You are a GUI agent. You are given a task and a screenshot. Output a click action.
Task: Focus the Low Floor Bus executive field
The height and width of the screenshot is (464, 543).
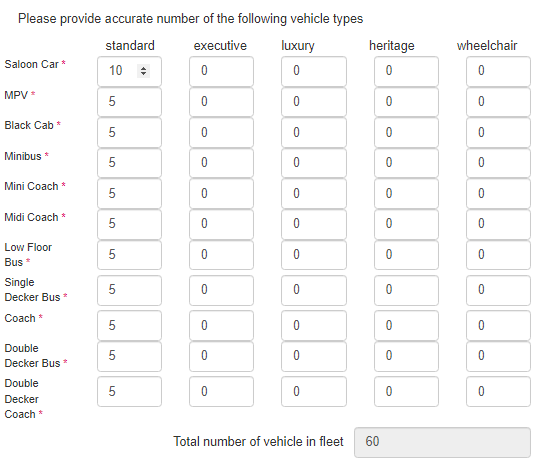pos(221,255)
